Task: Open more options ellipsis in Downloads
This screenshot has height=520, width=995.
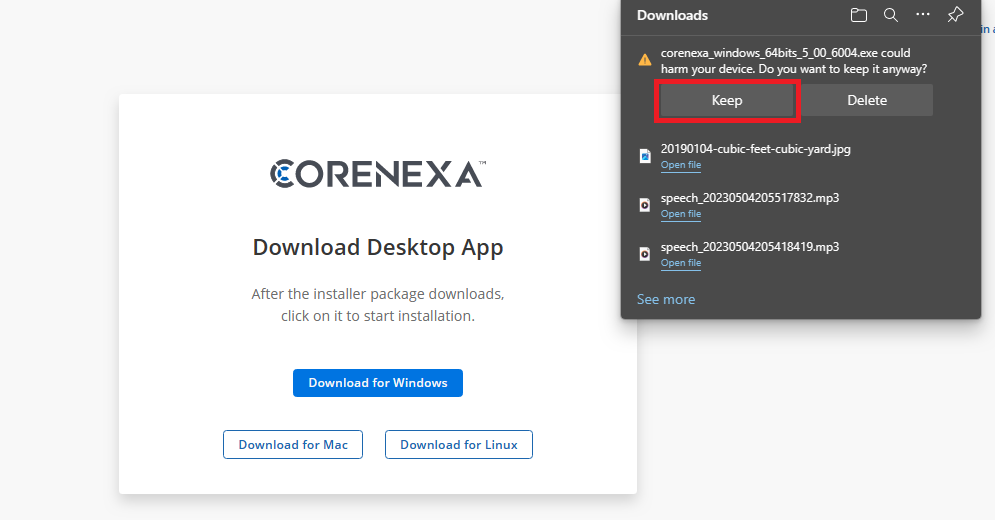Action: pos(923,15)
